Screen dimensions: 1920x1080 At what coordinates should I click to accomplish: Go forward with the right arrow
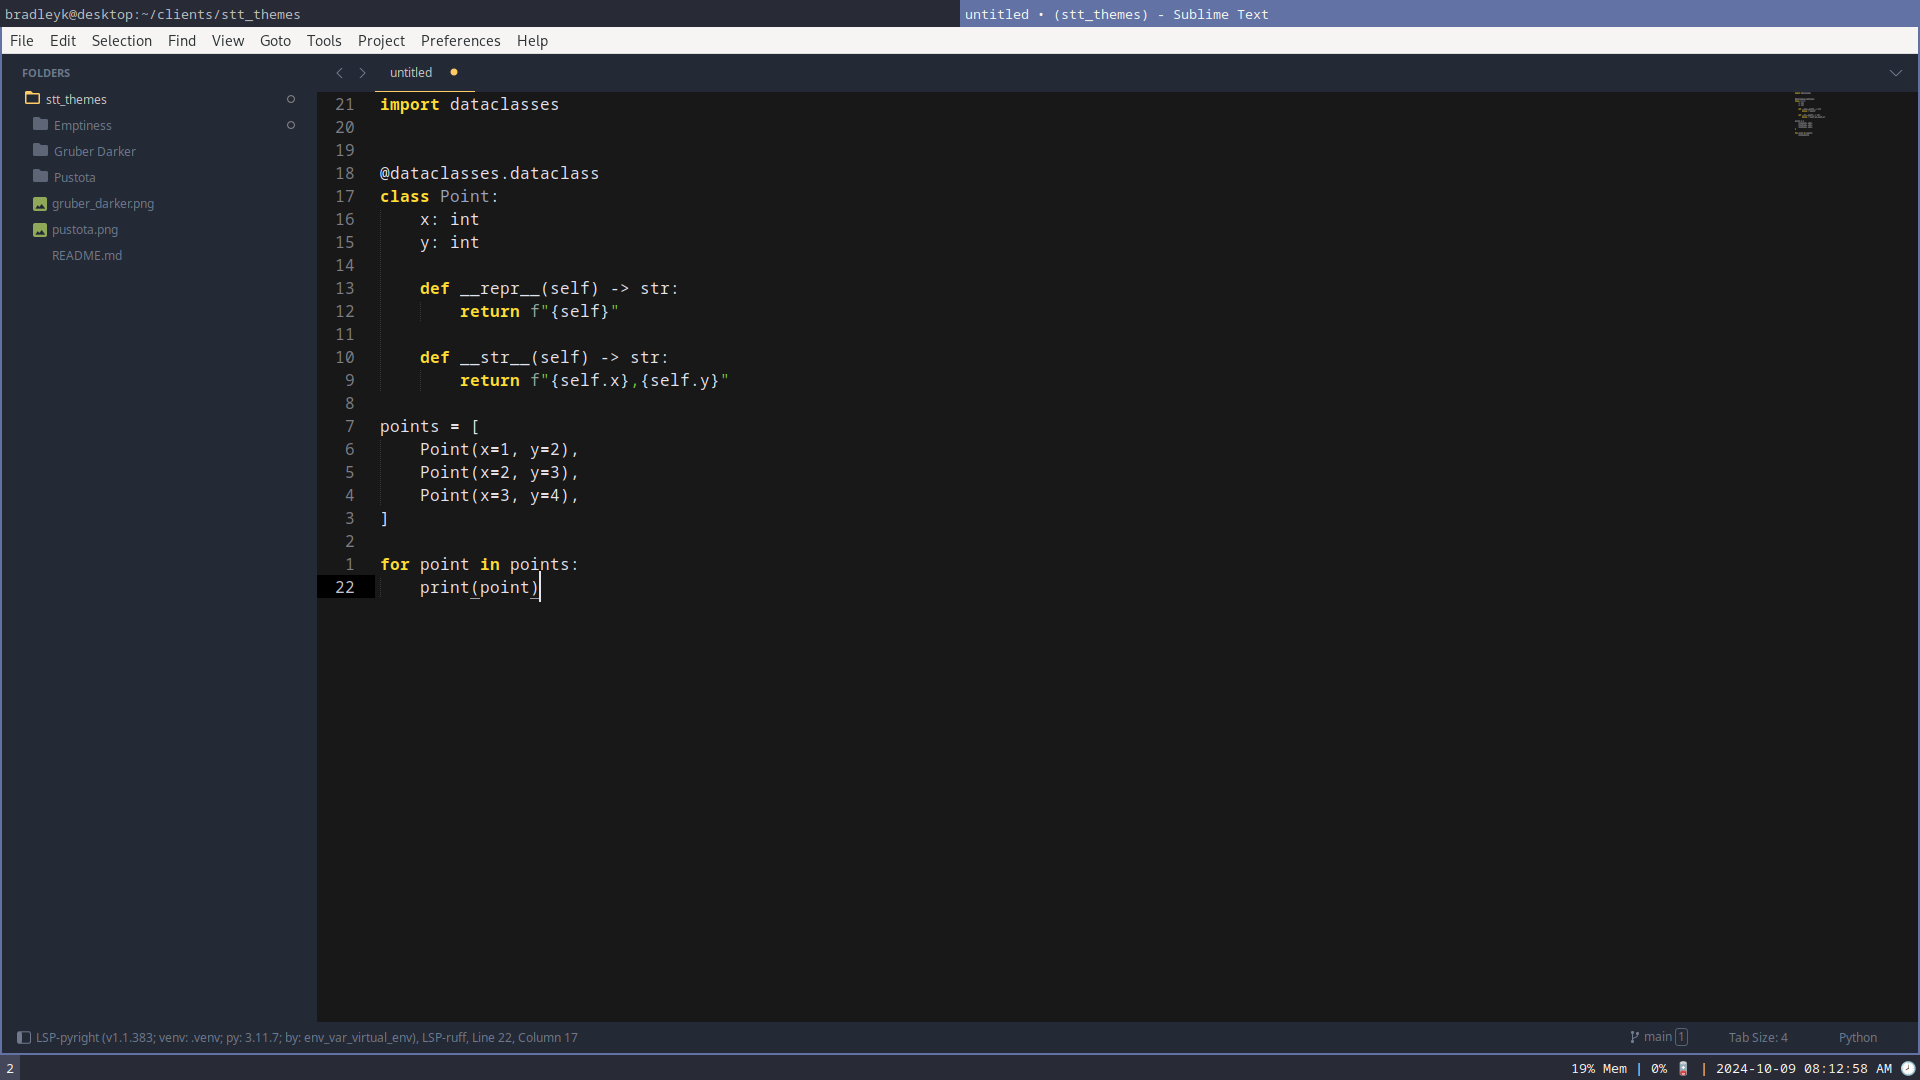(x=363, y=73)
